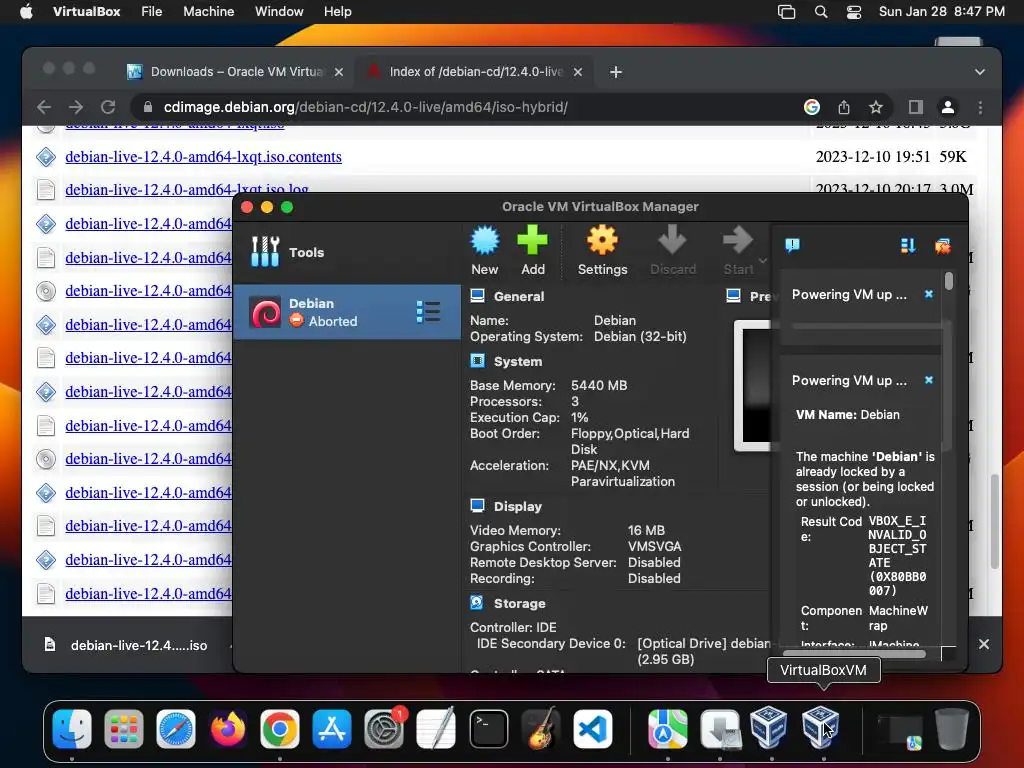Toggle the notification center speech-bubble icon
1024x768 pixels.
tap(792, 245)
